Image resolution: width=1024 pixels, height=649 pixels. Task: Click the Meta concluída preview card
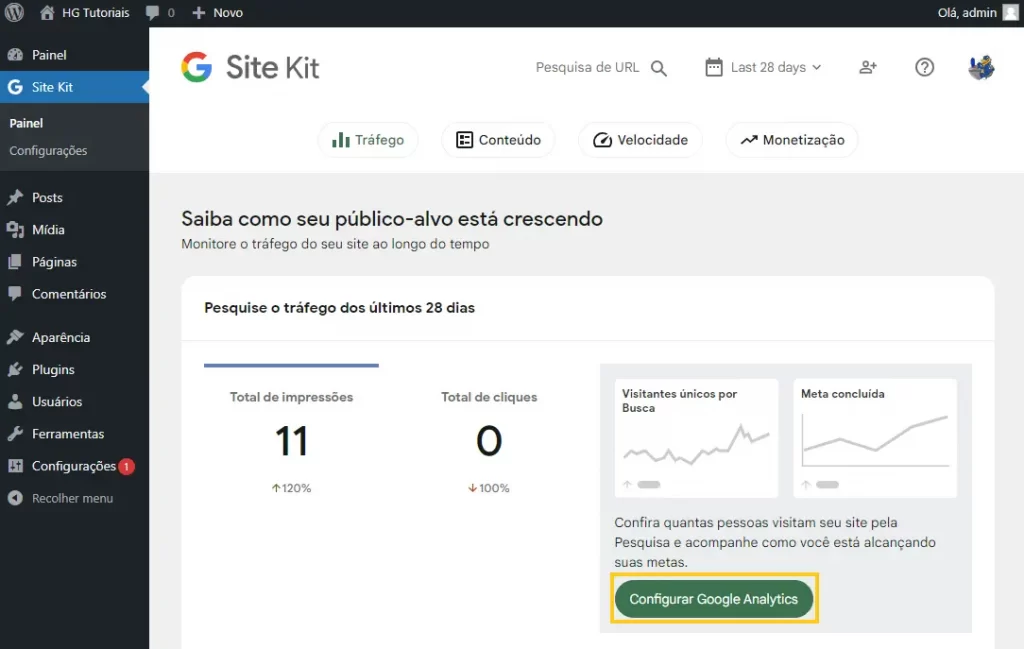[875, 438]
